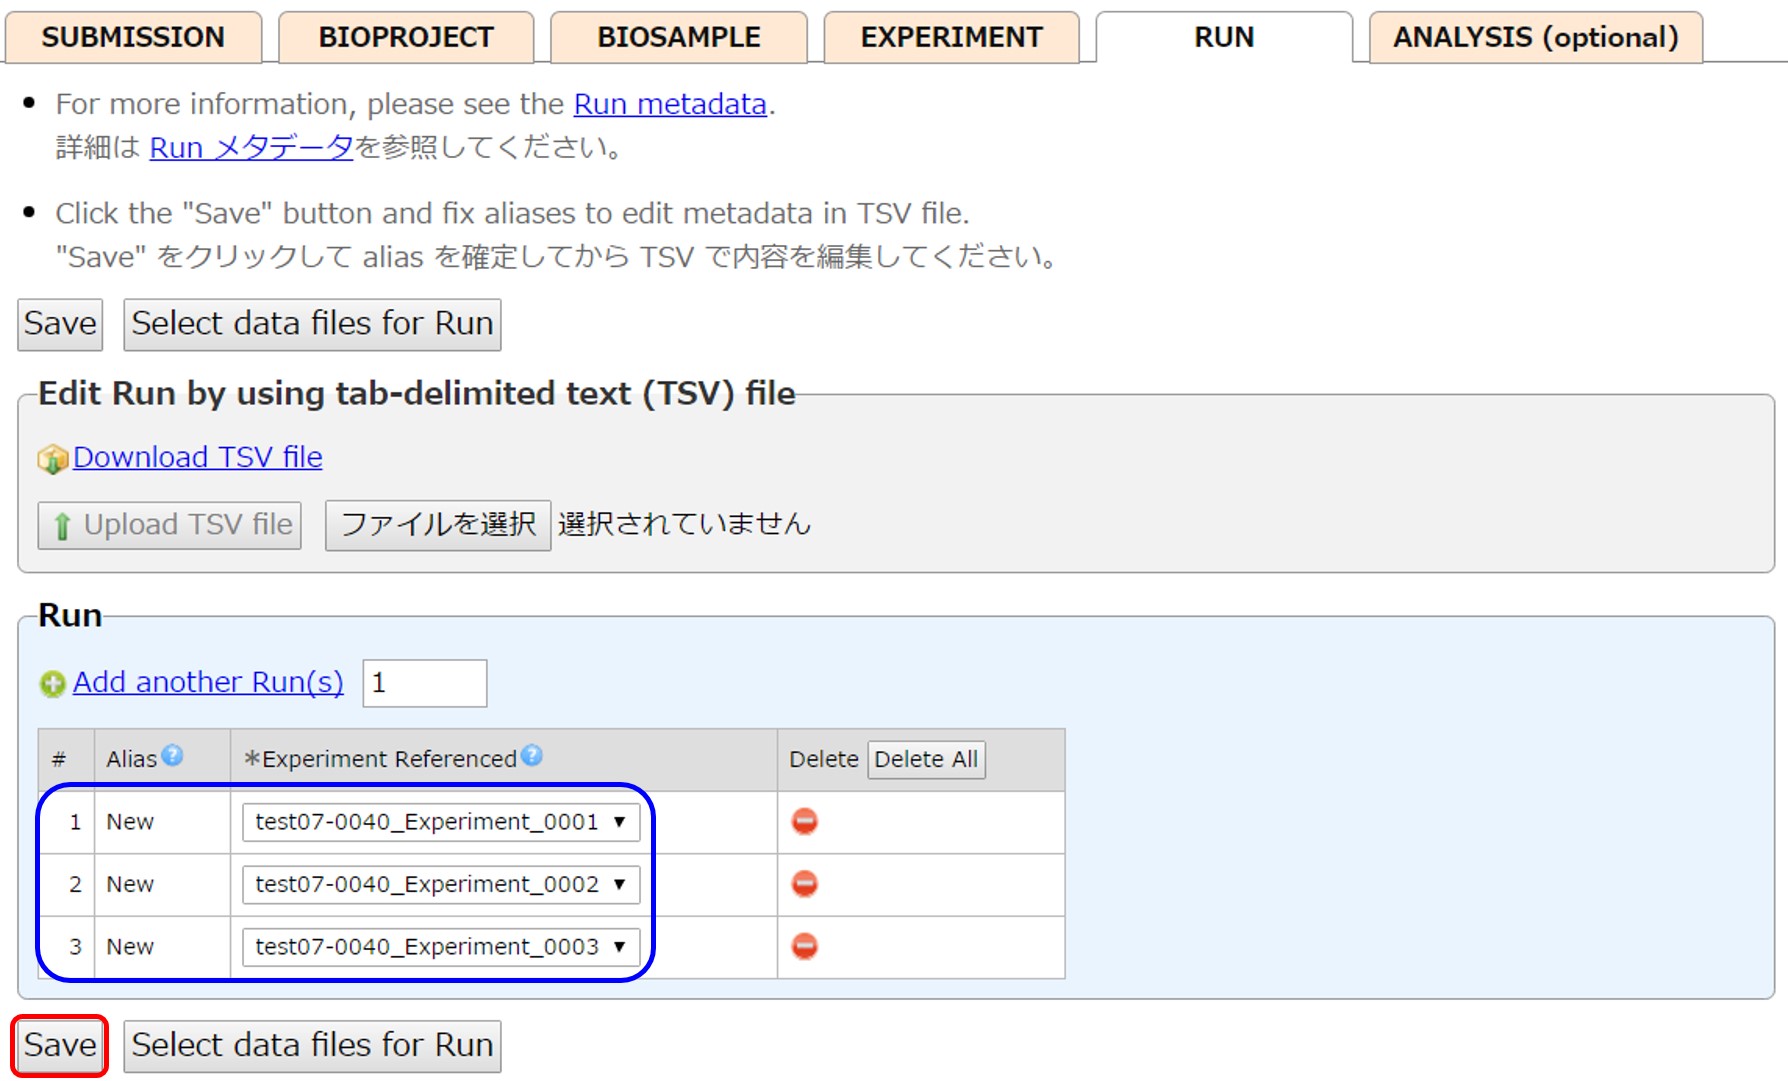1788x1081 pixels.
Task: Click the number of runs input field
Action: (424, 683)
